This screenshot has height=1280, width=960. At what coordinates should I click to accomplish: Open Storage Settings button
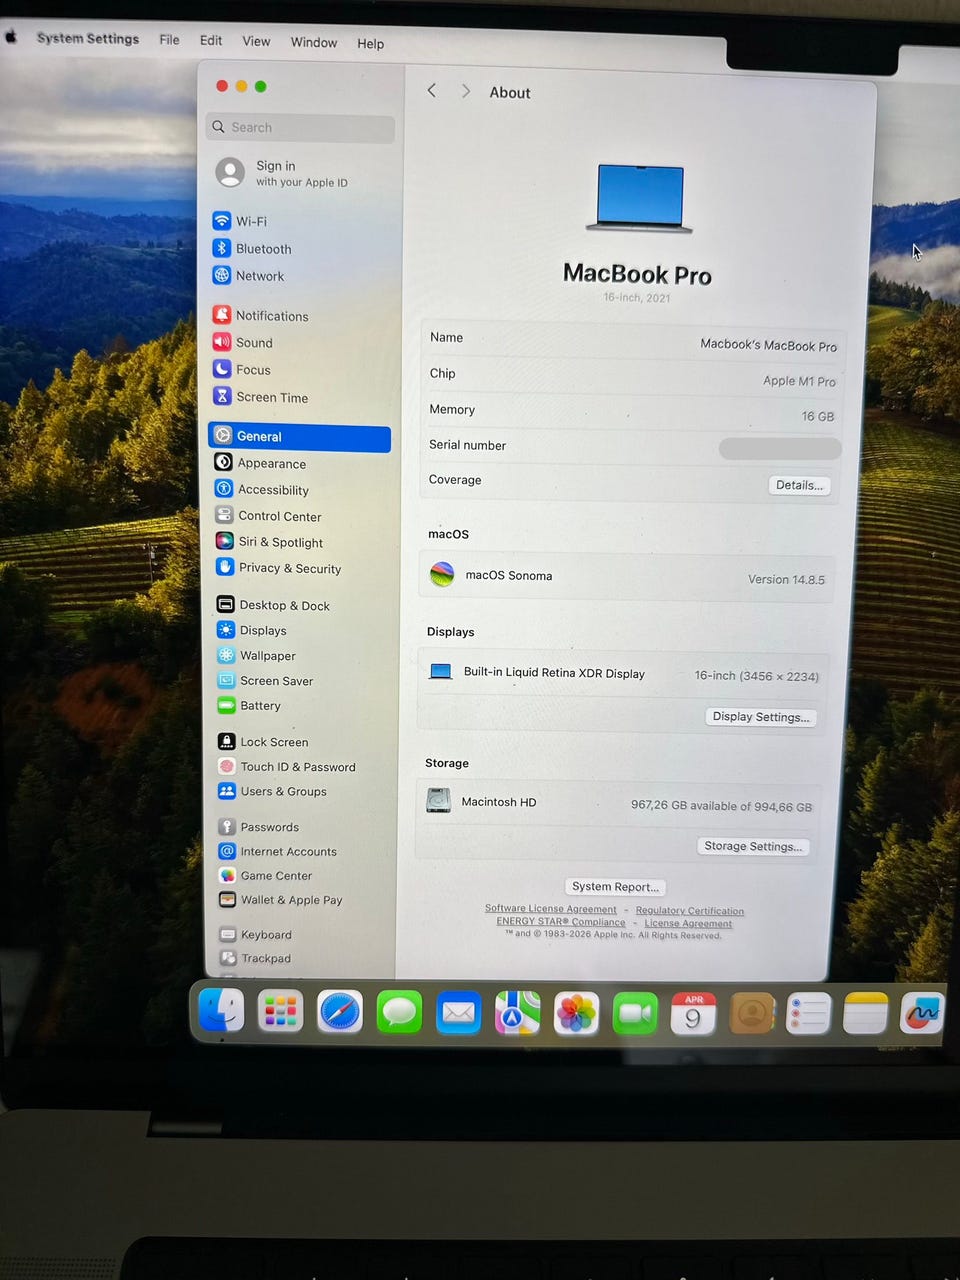pos(753,846)
